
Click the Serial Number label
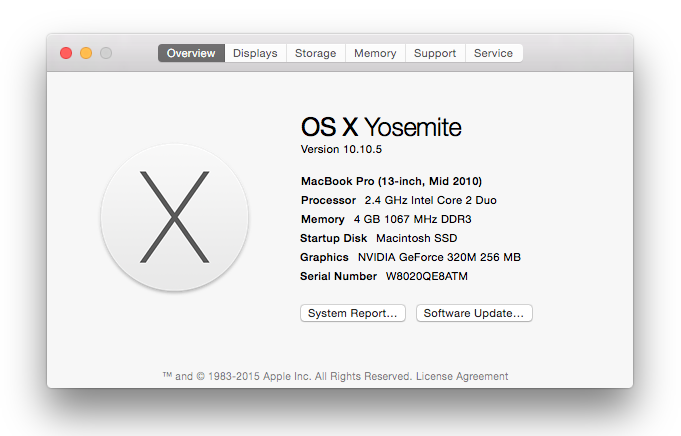[x=338, y=277]
